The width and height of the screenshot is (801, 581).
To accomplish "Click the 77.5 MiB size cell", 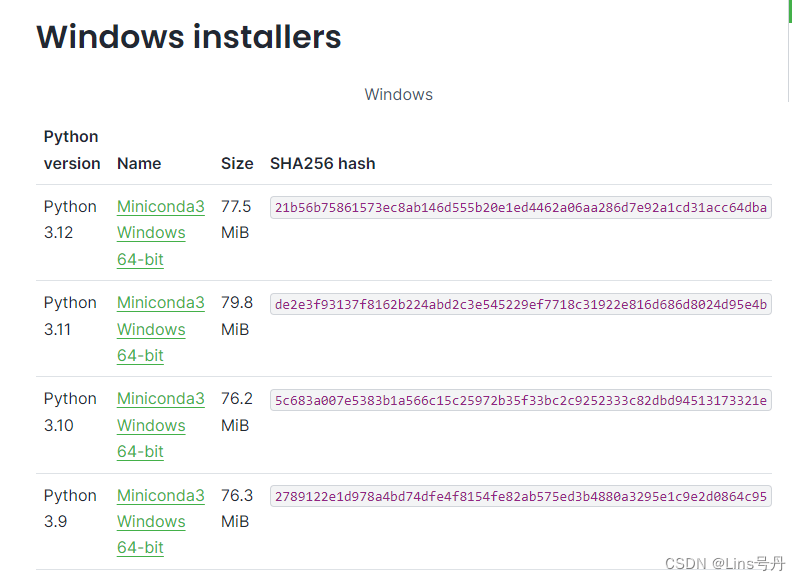I will pyautogui.click(x=236, y=220).
